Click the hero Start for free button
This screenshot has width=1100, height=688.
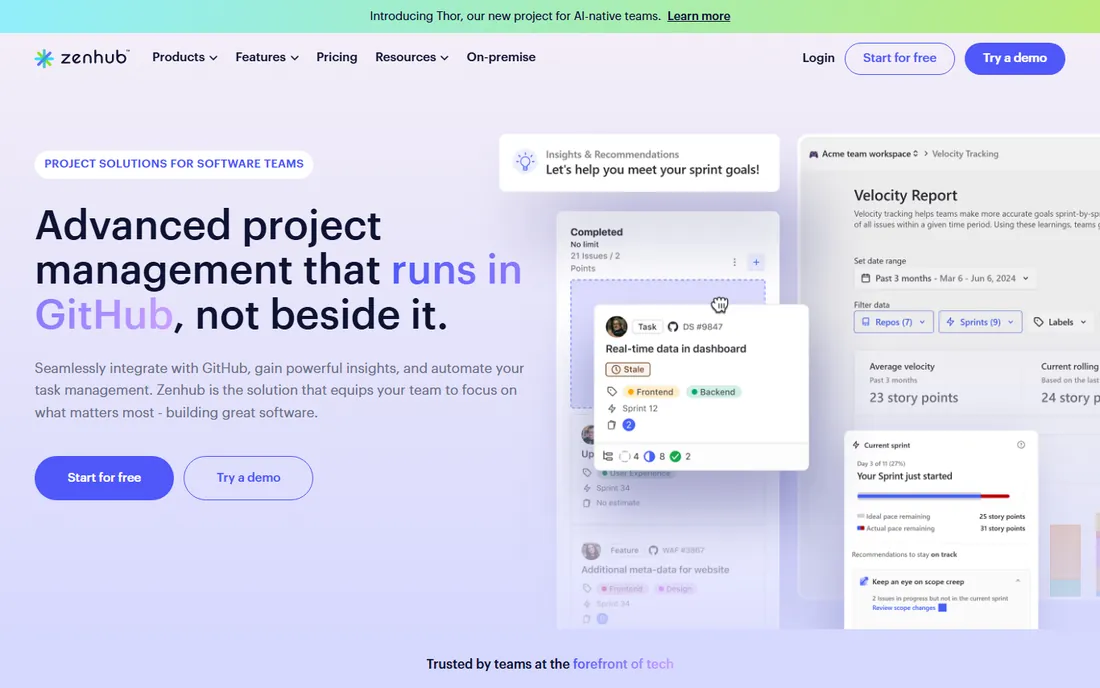coord(104,478)
